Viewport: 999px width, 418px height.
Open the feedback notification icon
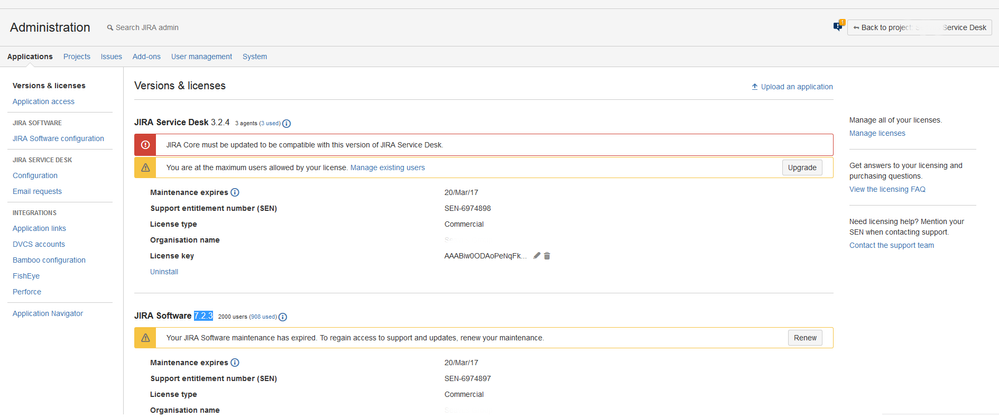(x=838, y=26)
